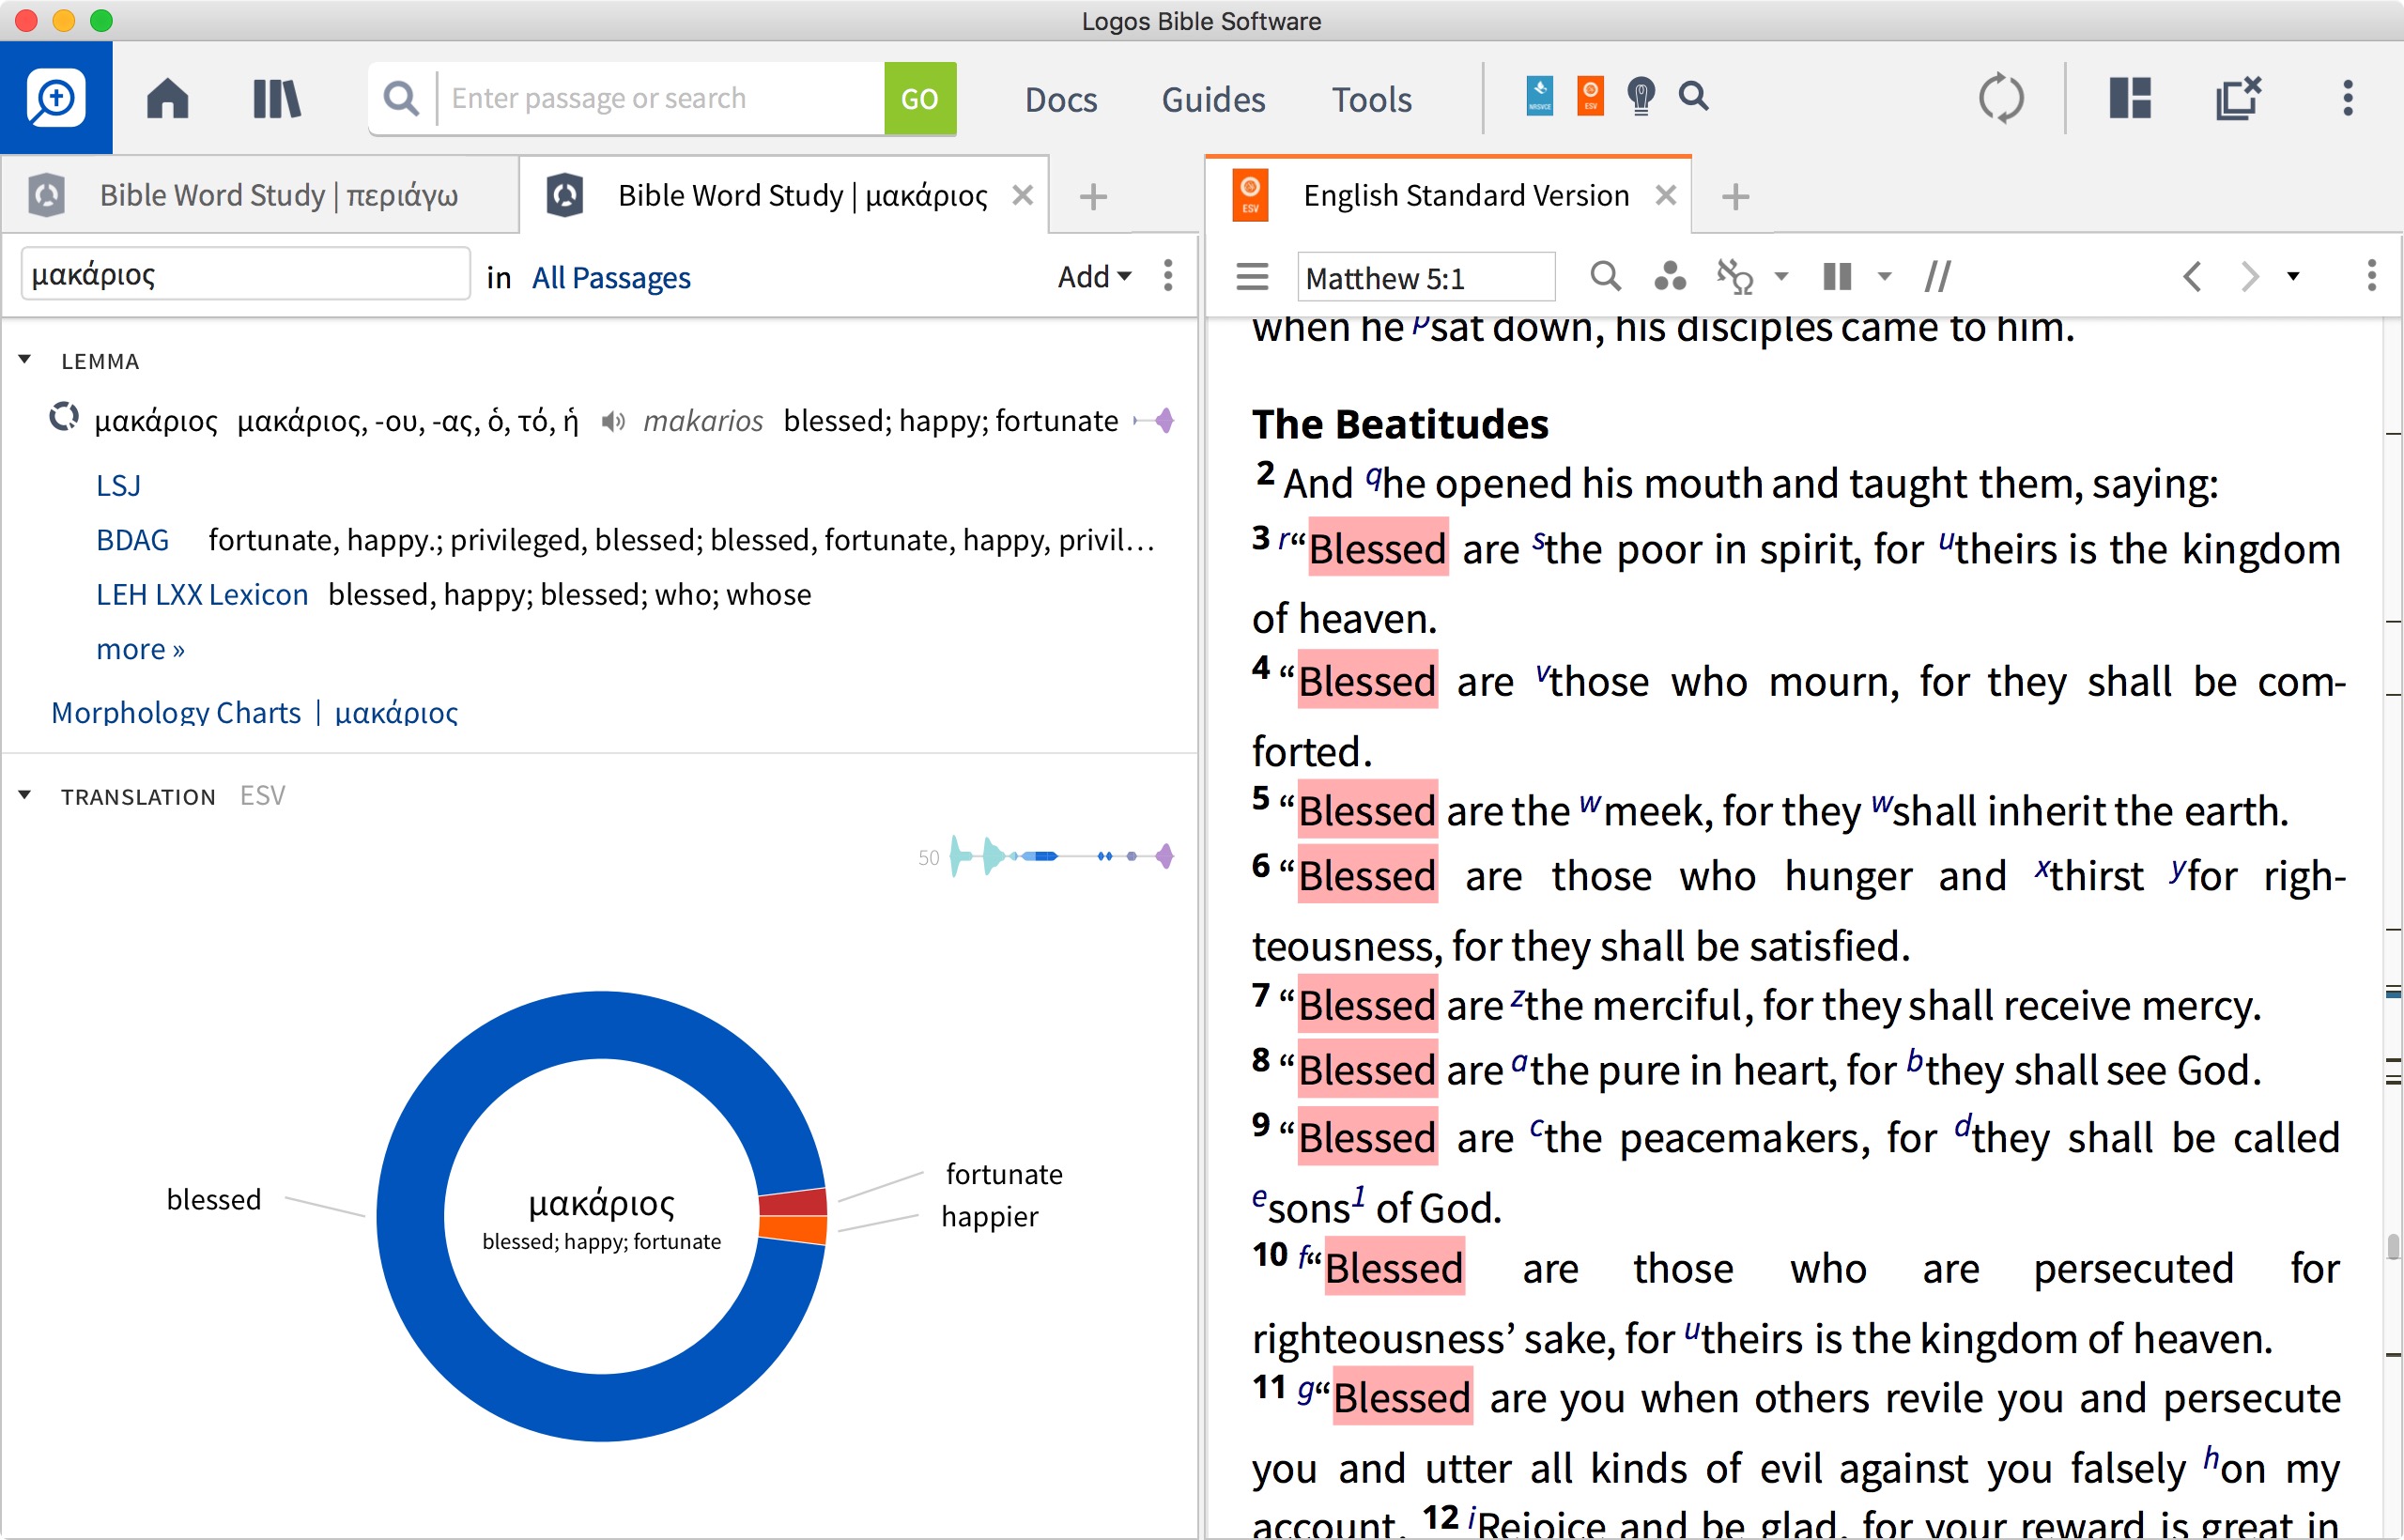The height and width of the screenshot is (1540, 2404).
Task: Collapse the LEMMA section
Action: pyautogui.click(x=25, y=359)
